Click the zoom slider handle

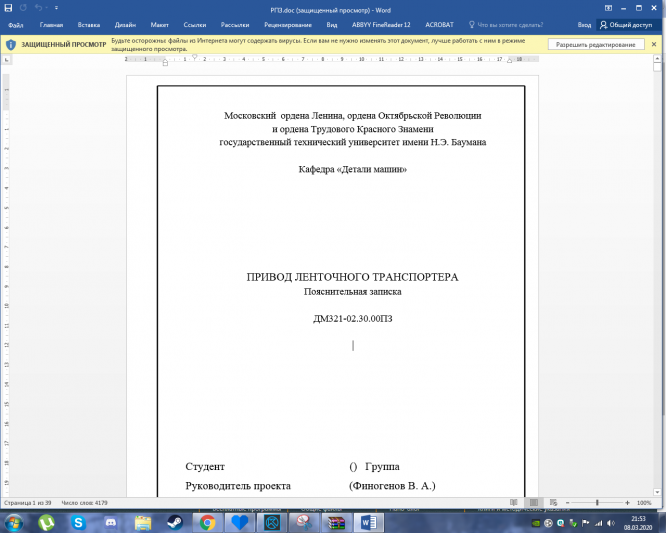[x=597, y=503]
